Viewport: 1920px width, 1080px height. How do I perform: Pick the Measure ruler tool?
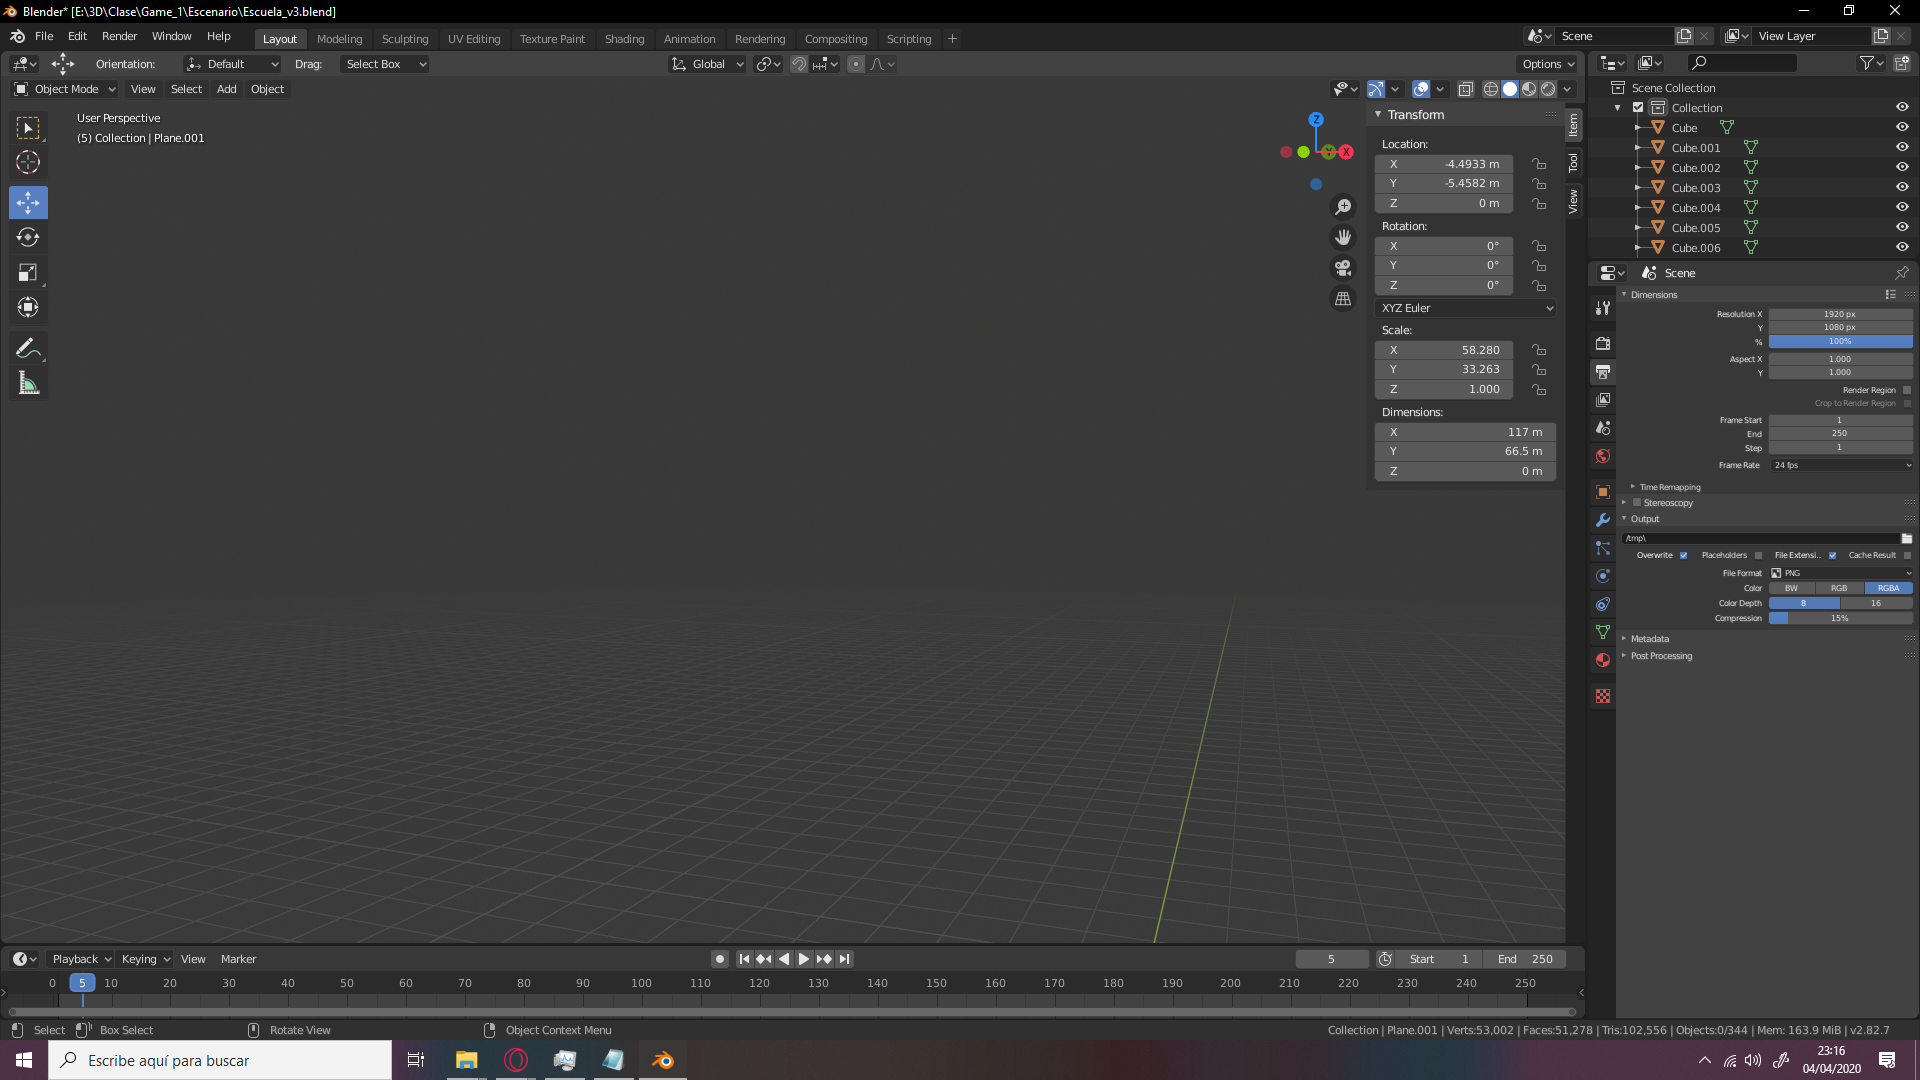coord(28,383)
